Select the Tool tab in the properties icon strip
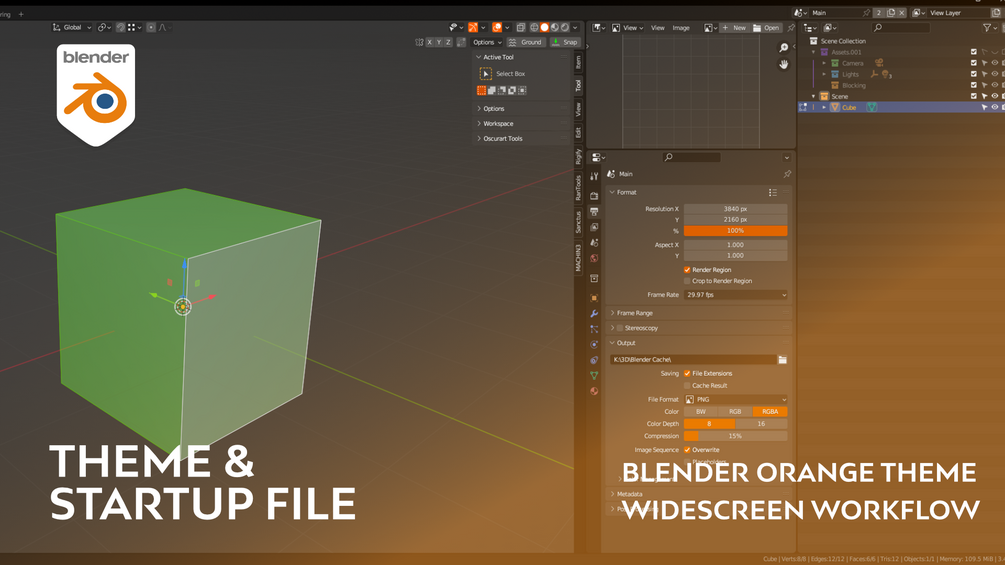1005x565 pixels. 594,176
